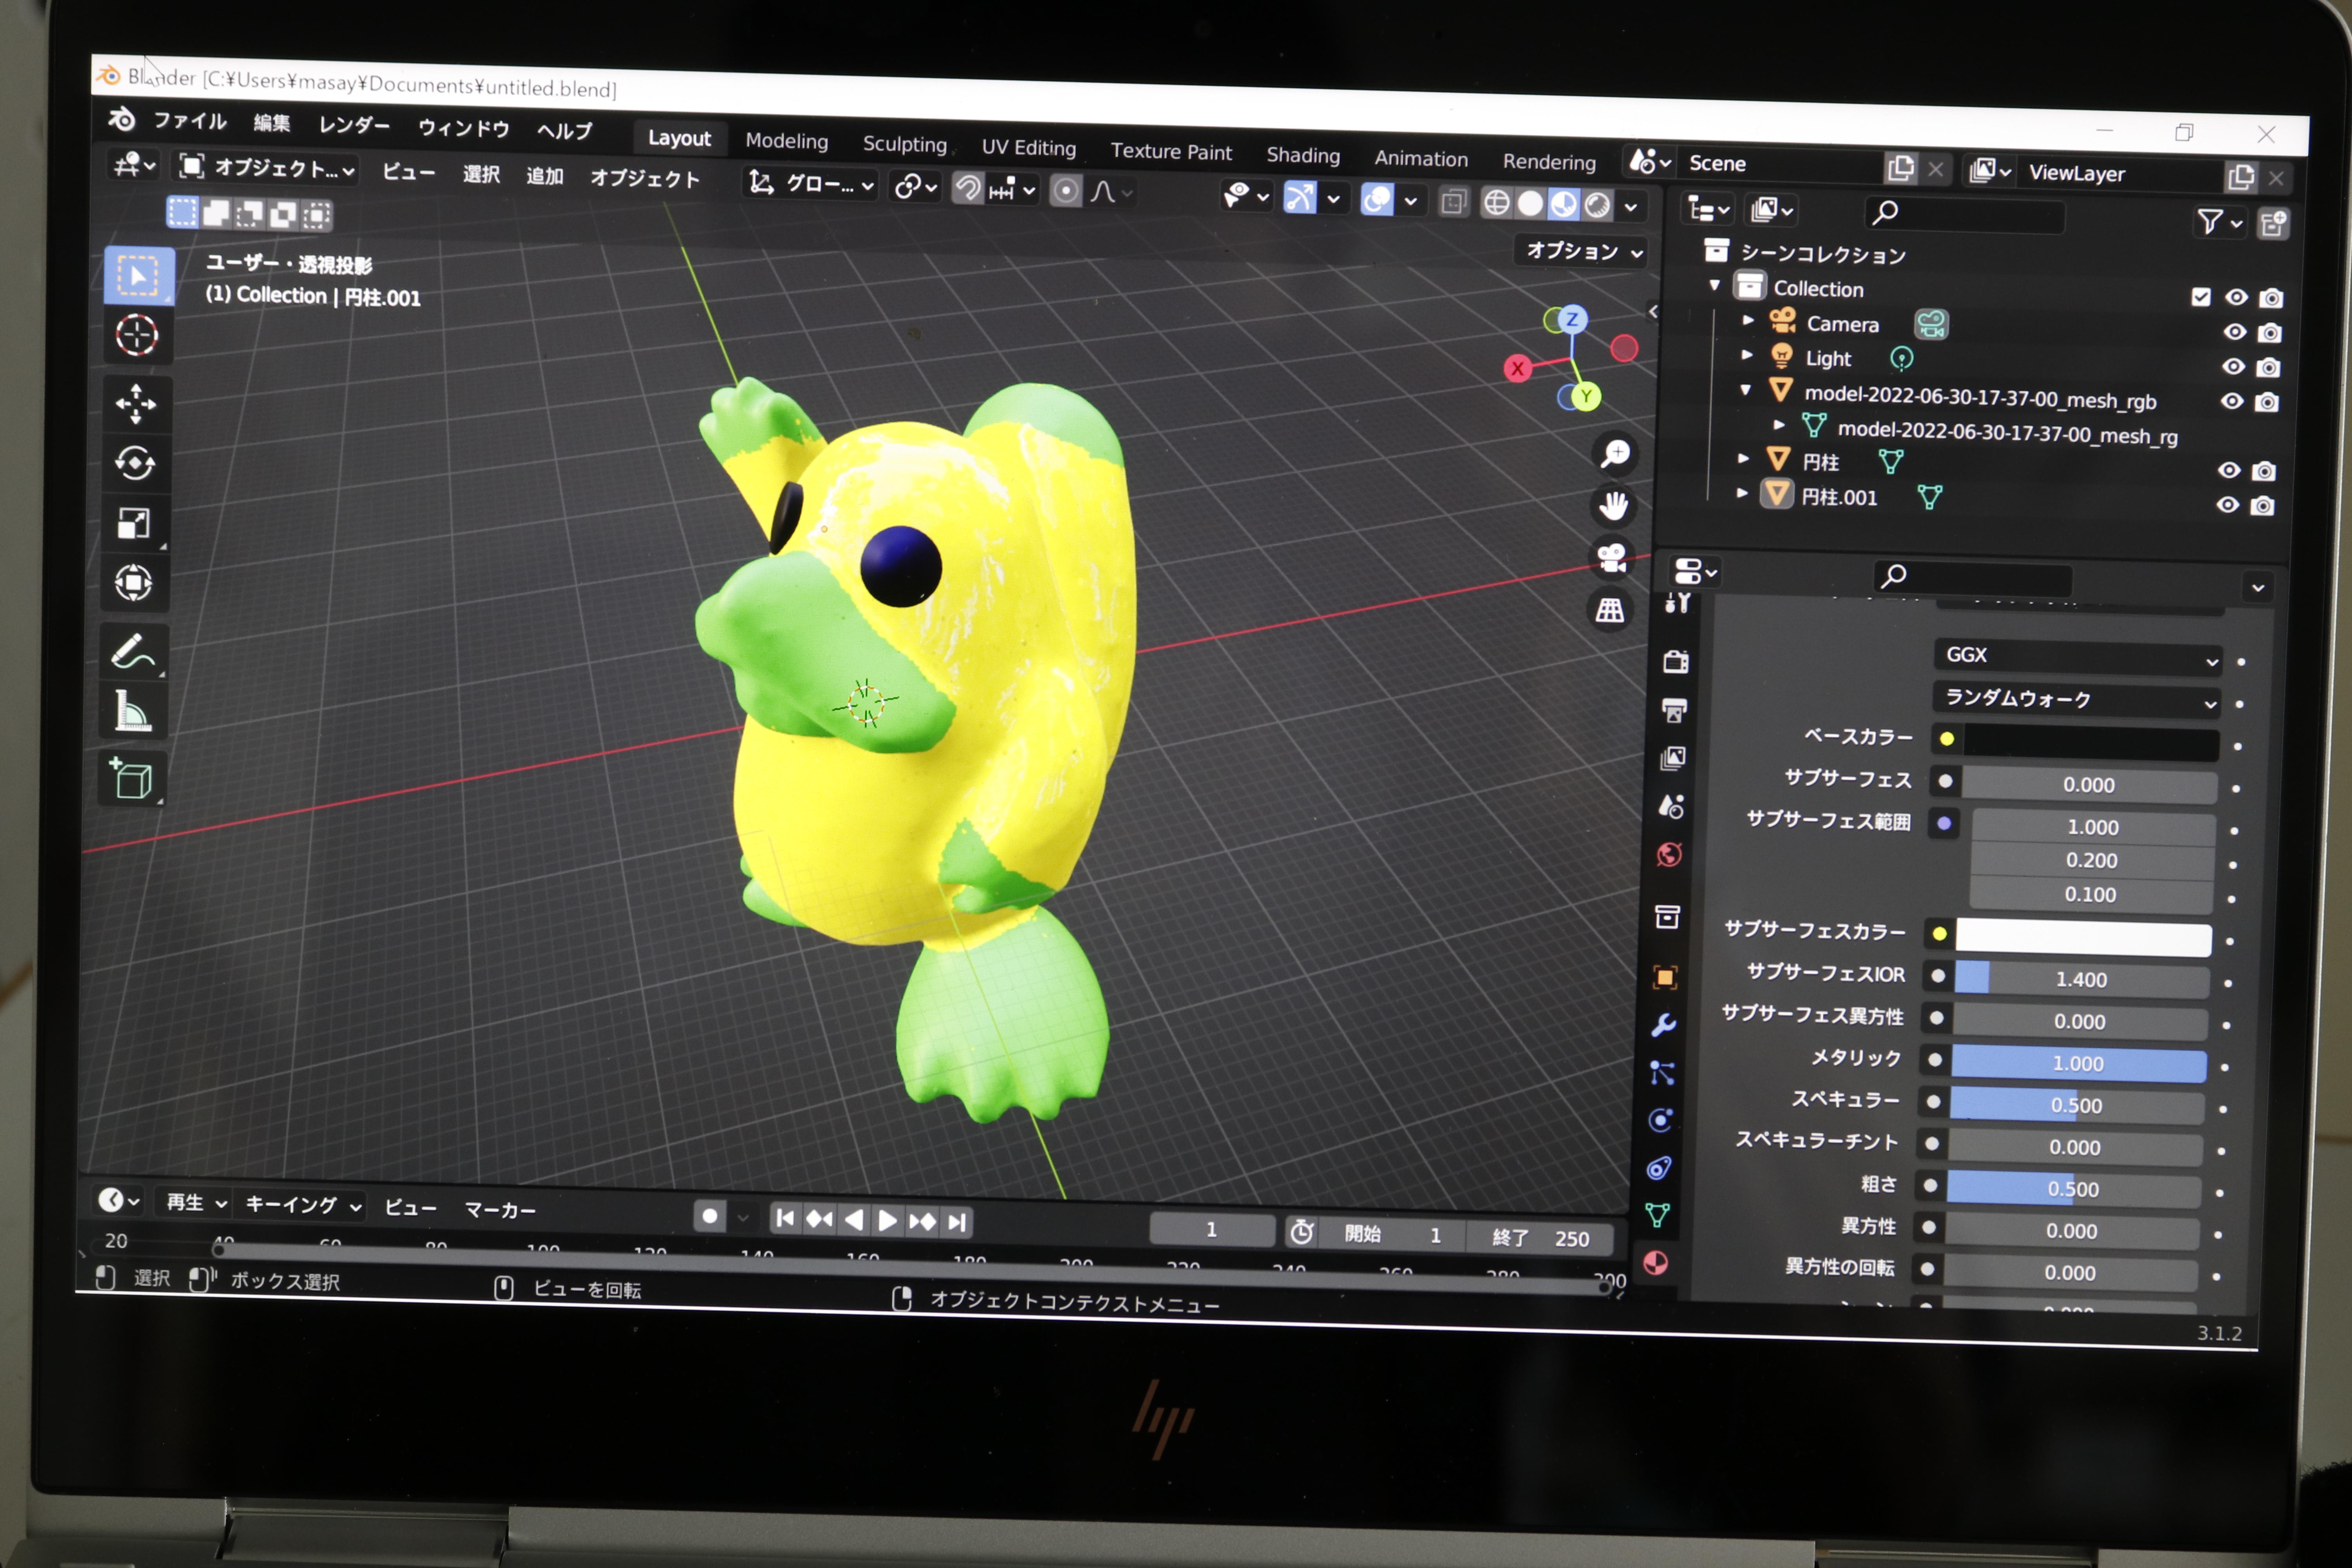Toggle Collection exclude checkbox
Image resolution: width=2352 pixels, height=1568 pixels.
coord(2201,297)
